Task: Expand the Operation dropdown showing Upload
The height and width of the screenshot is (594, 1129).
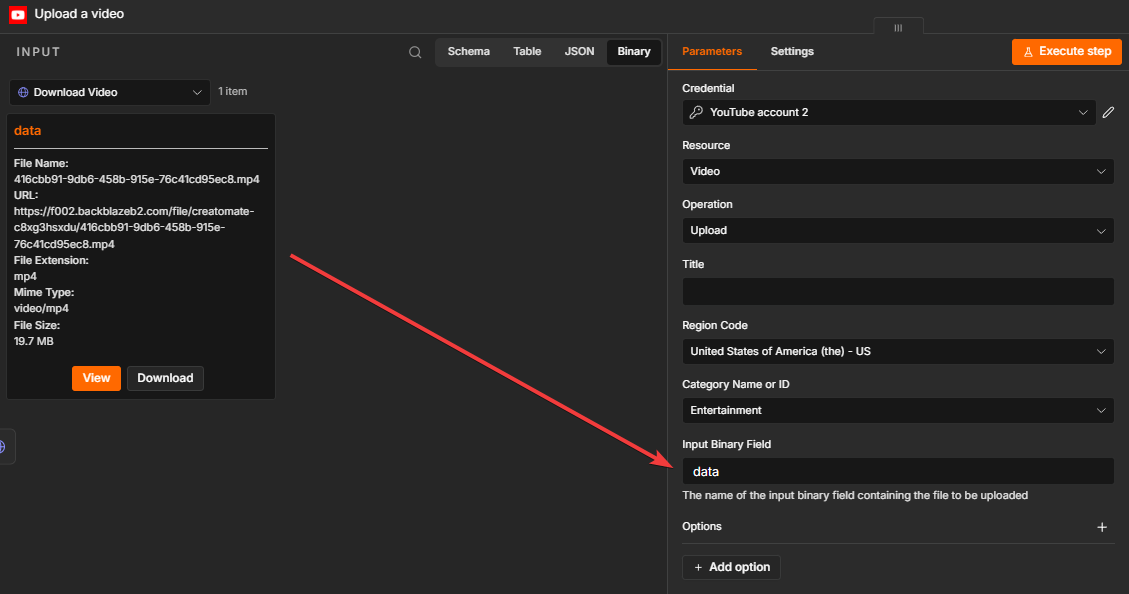Action: pos(898,230)
